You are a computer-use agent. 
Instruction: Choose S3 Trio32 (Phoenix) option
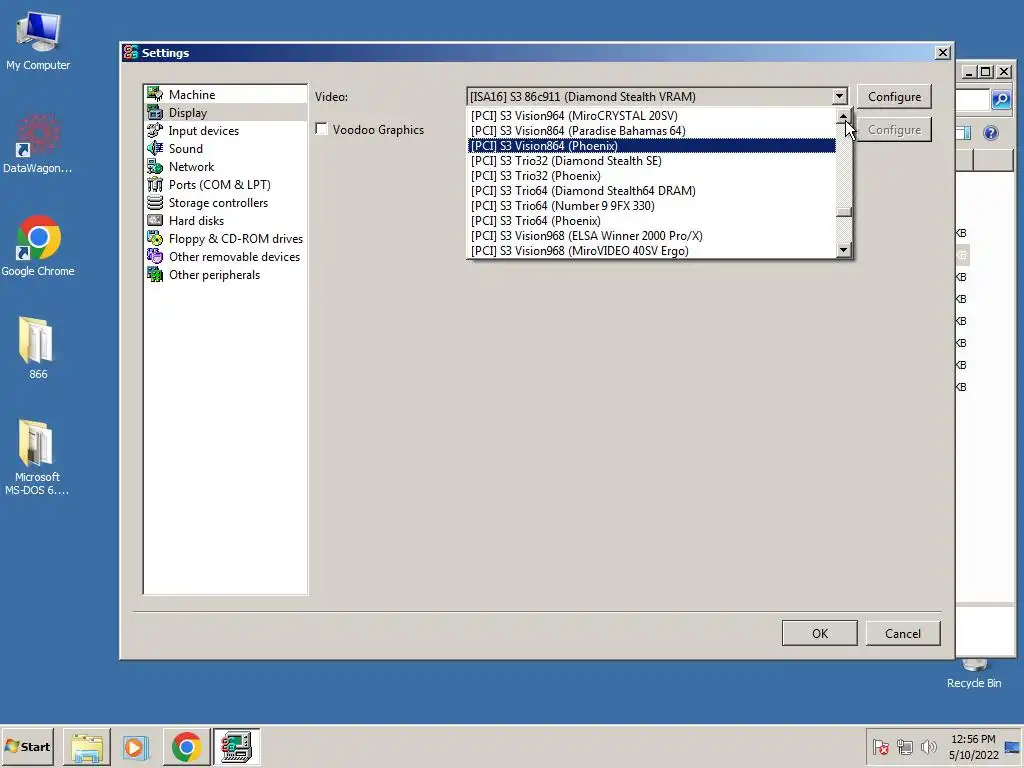(x=652, y=176)
